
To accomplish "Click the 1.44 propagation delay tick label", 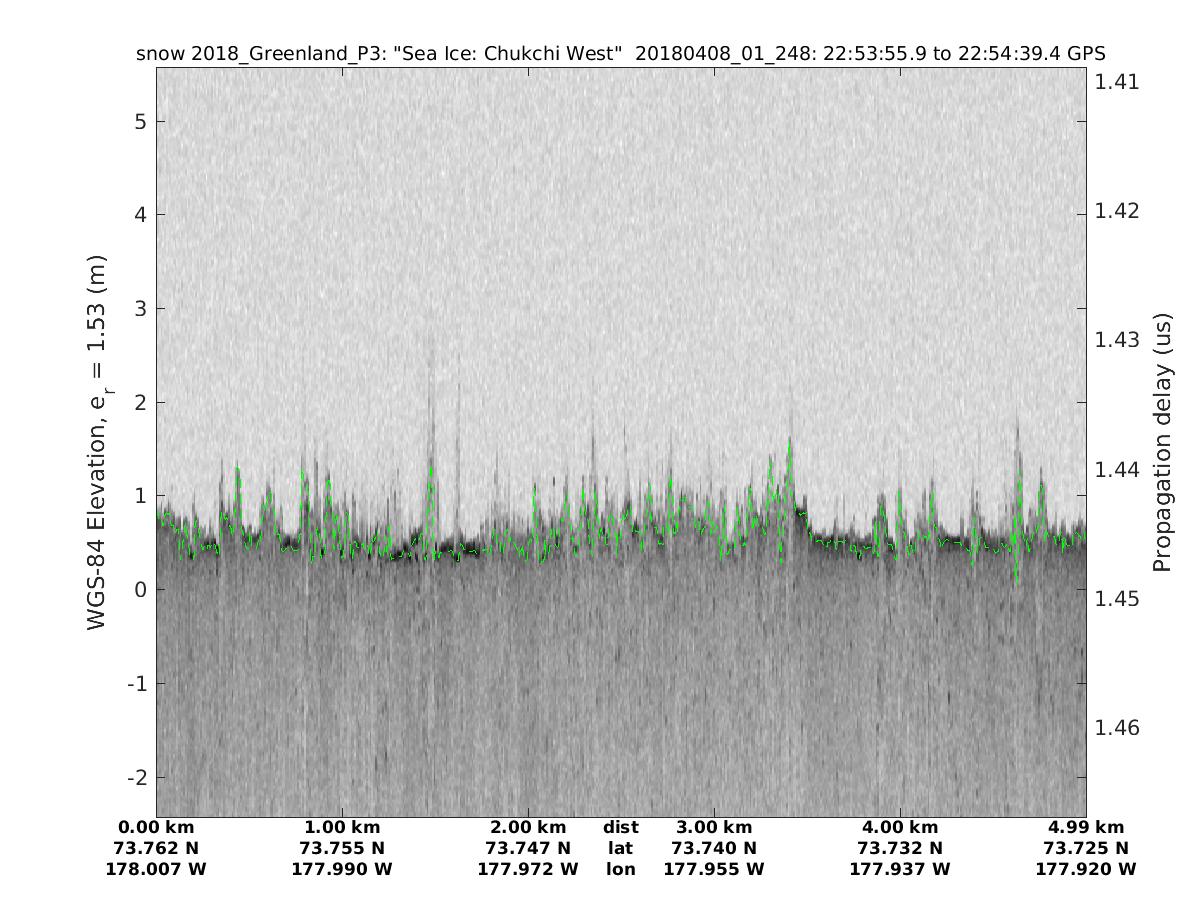I will (x=1116, y=469).
